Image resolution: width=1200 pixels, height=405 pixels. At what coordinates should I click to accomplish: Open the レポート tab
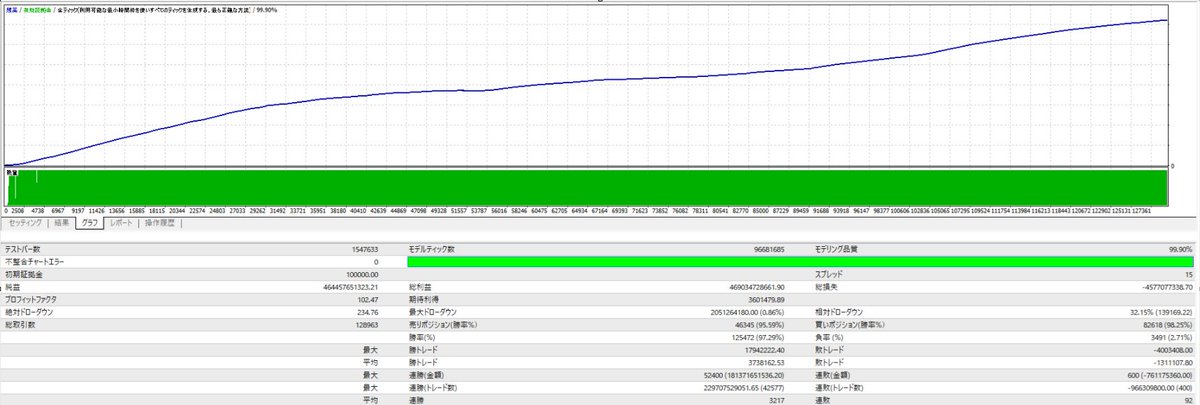click(120, 223)
